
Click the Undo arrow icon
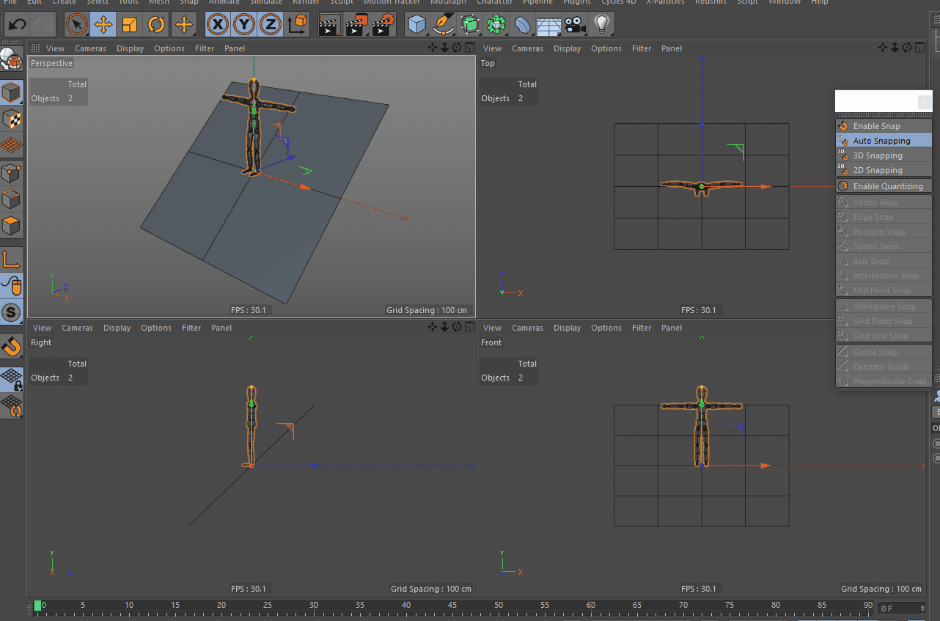click(17, 25)
